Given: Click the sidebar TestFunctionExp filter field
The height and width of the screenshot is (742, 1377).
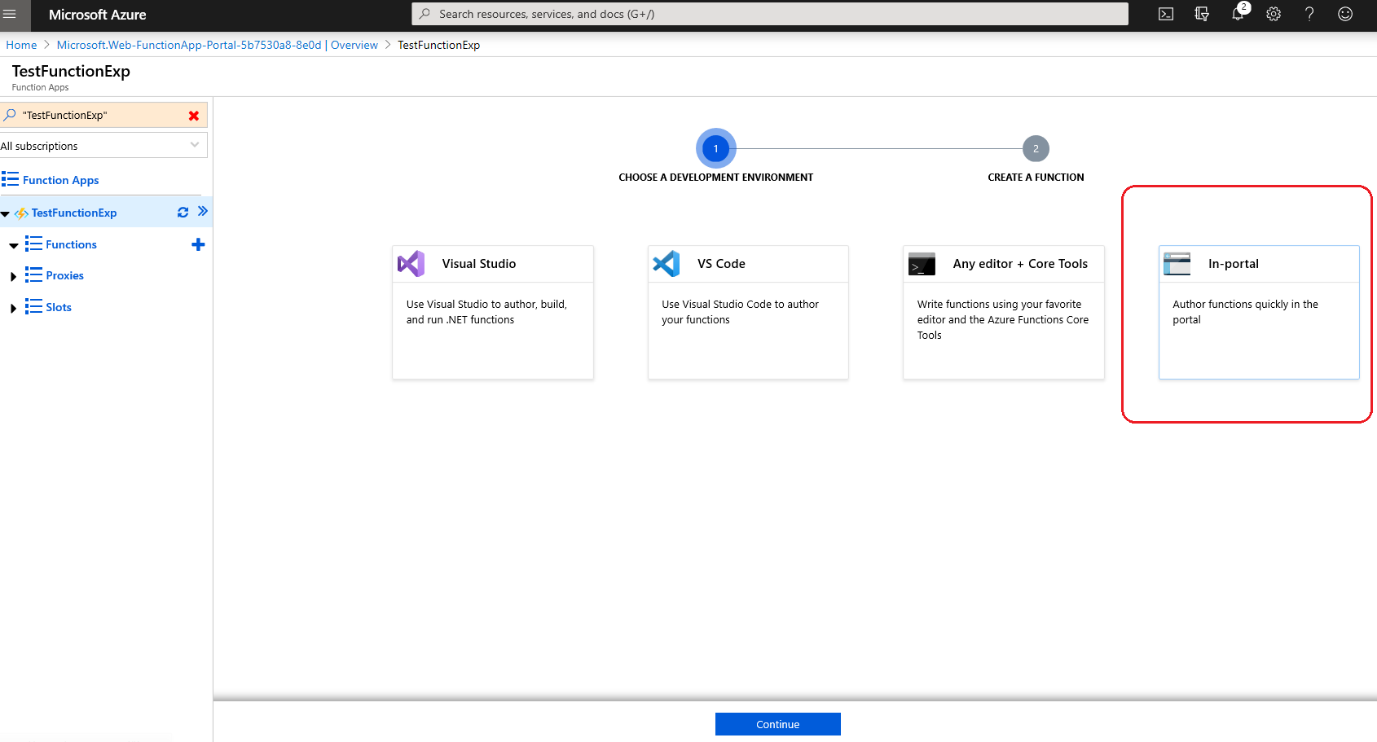Looking at the screenshot, I should click(104, 116).
